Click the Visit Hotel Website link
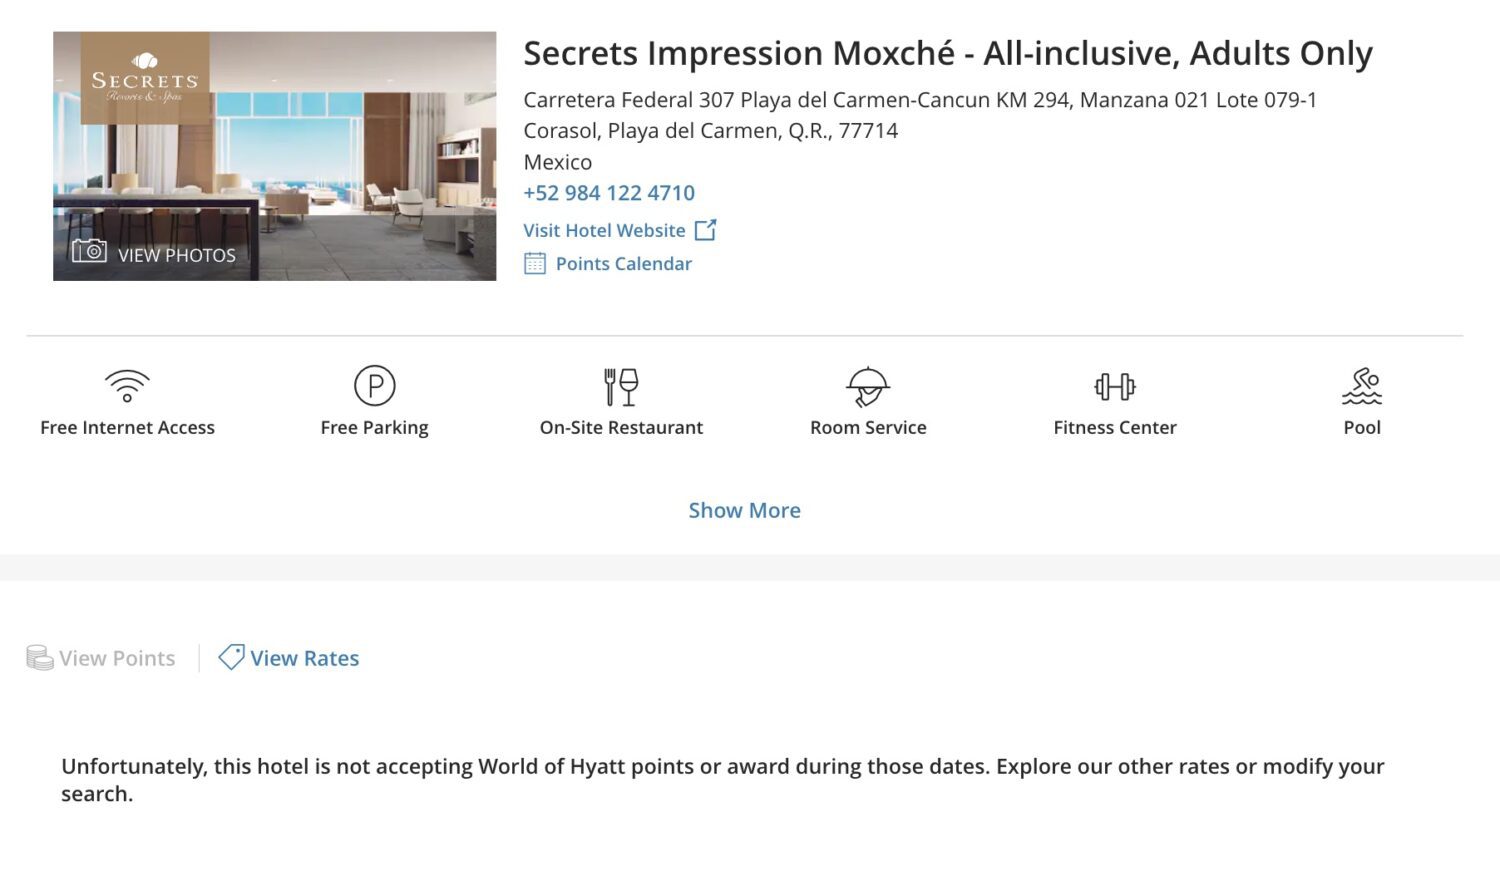This screenshot has width=1500, height=871. tap(603, 230)
